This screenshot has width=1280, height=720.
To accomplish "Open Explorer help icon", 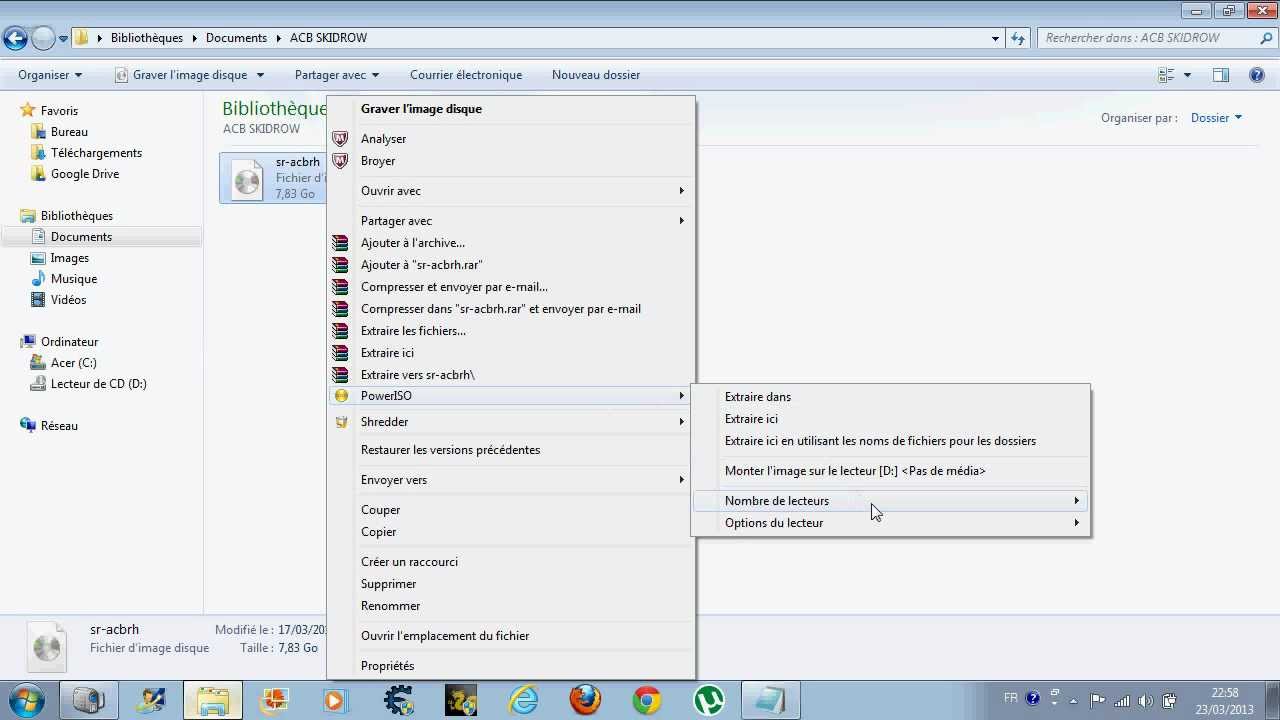I will (1258, 75).
